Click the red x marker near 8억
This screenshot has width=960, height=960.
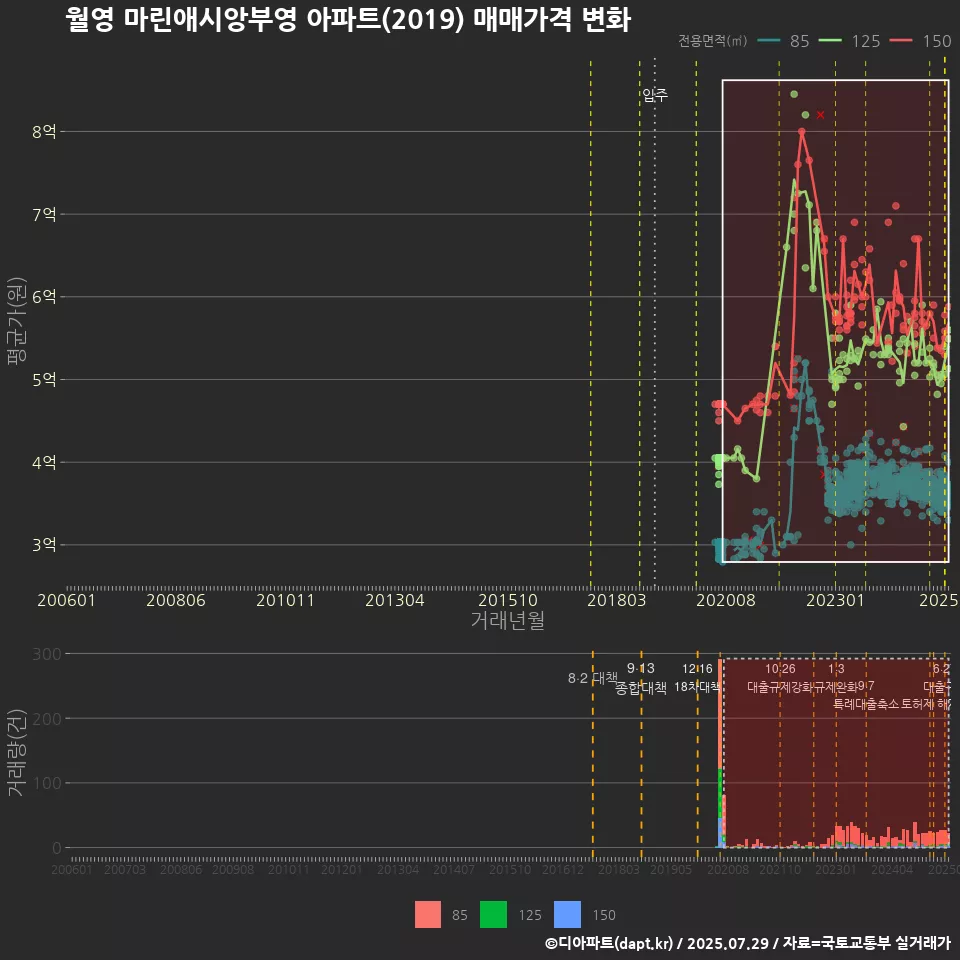[x=820, y=115]
